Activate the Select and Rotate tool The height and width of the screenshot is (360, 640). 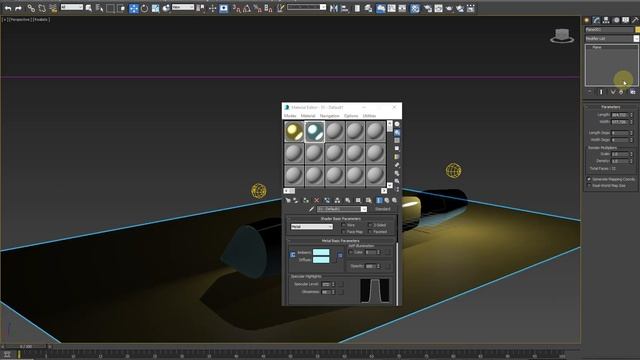coord(144,8)
